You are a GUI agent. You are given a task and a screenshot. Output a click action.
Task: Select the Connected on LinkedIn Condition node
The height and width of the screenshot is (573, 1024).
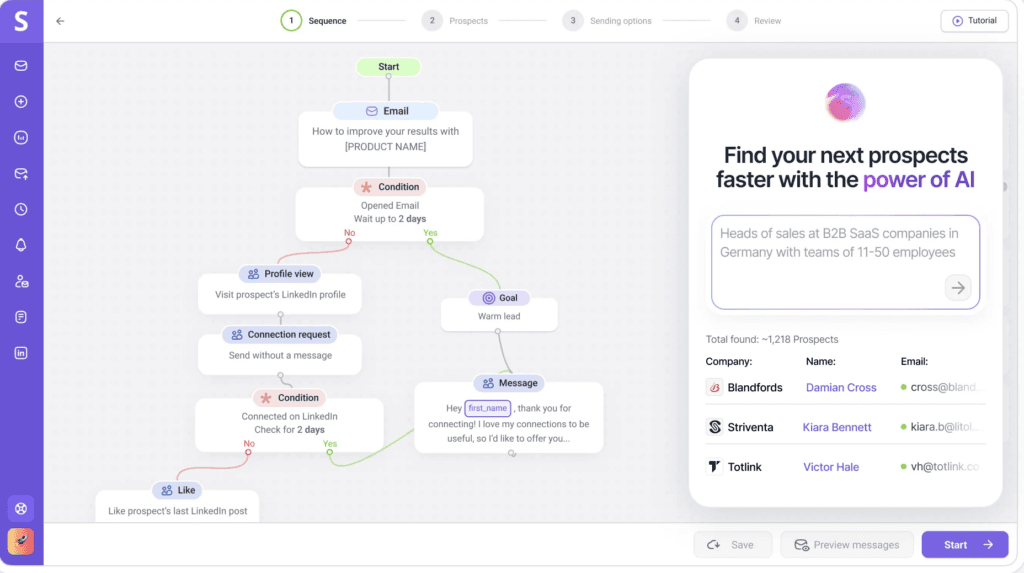coord(289,398)
